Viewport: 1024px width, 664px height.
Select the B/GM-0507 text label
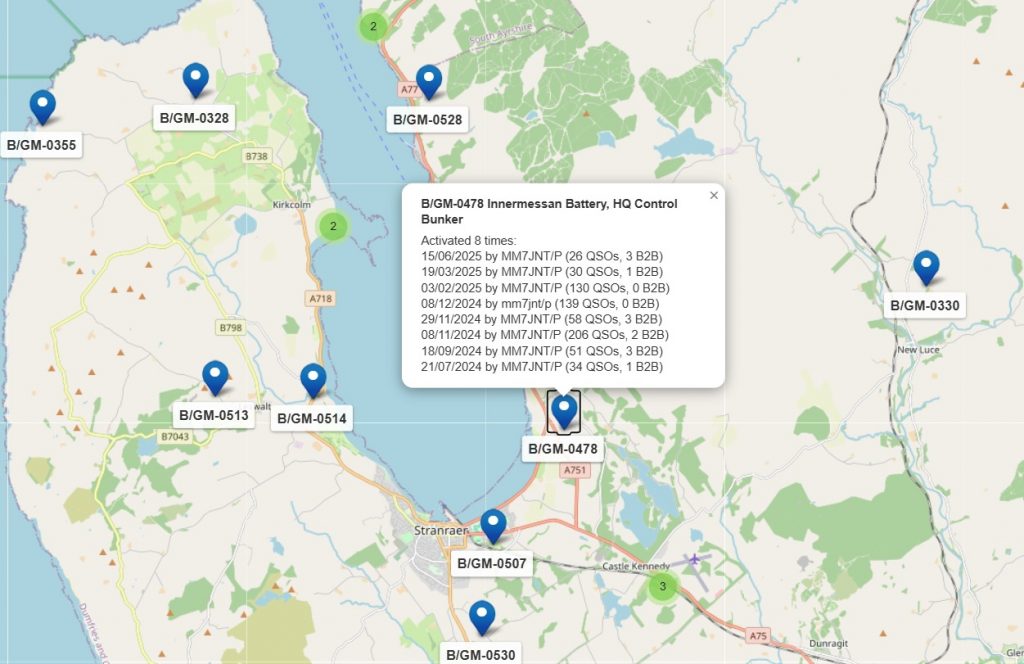click(x=491, y=563)
